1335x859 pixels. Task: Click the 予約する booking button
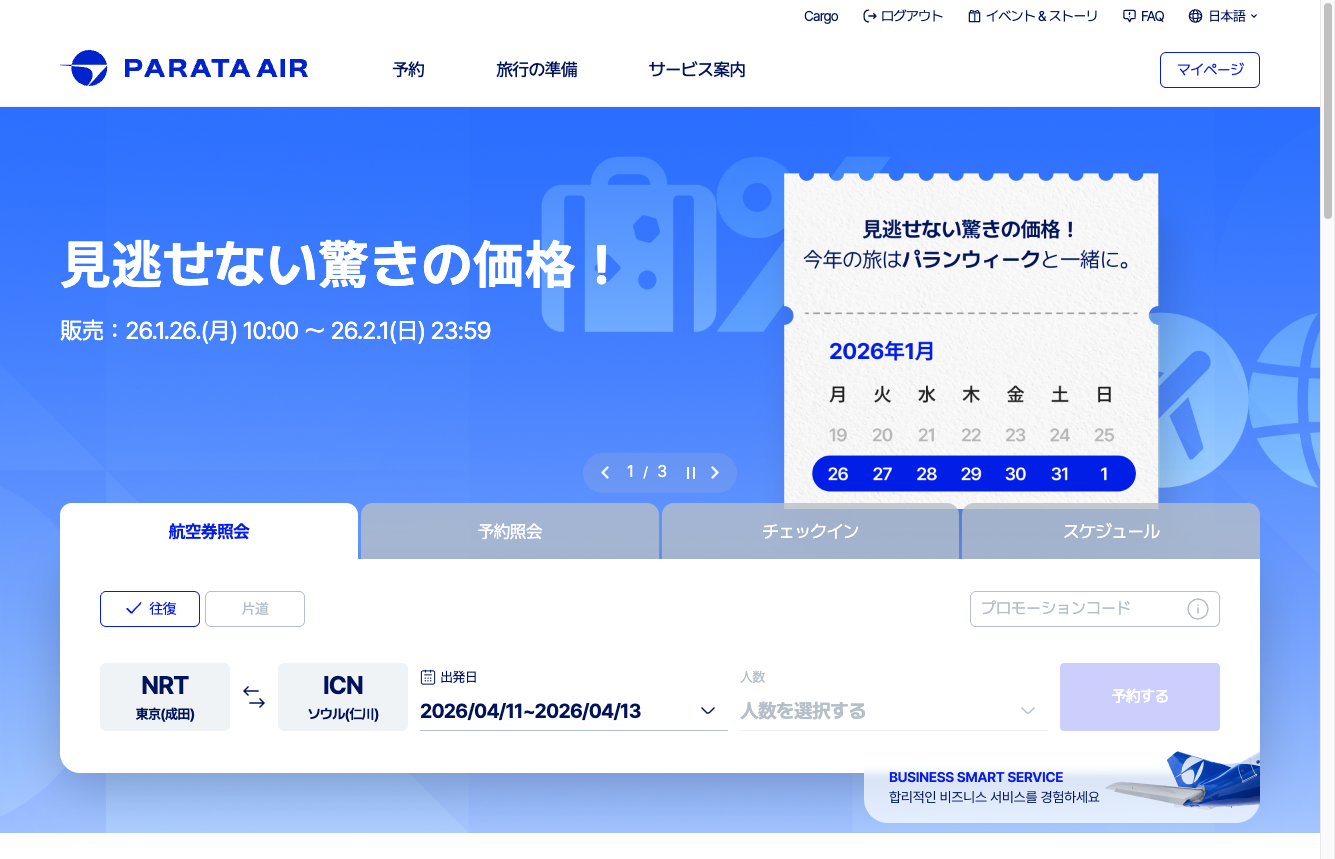coord(1139,697)
